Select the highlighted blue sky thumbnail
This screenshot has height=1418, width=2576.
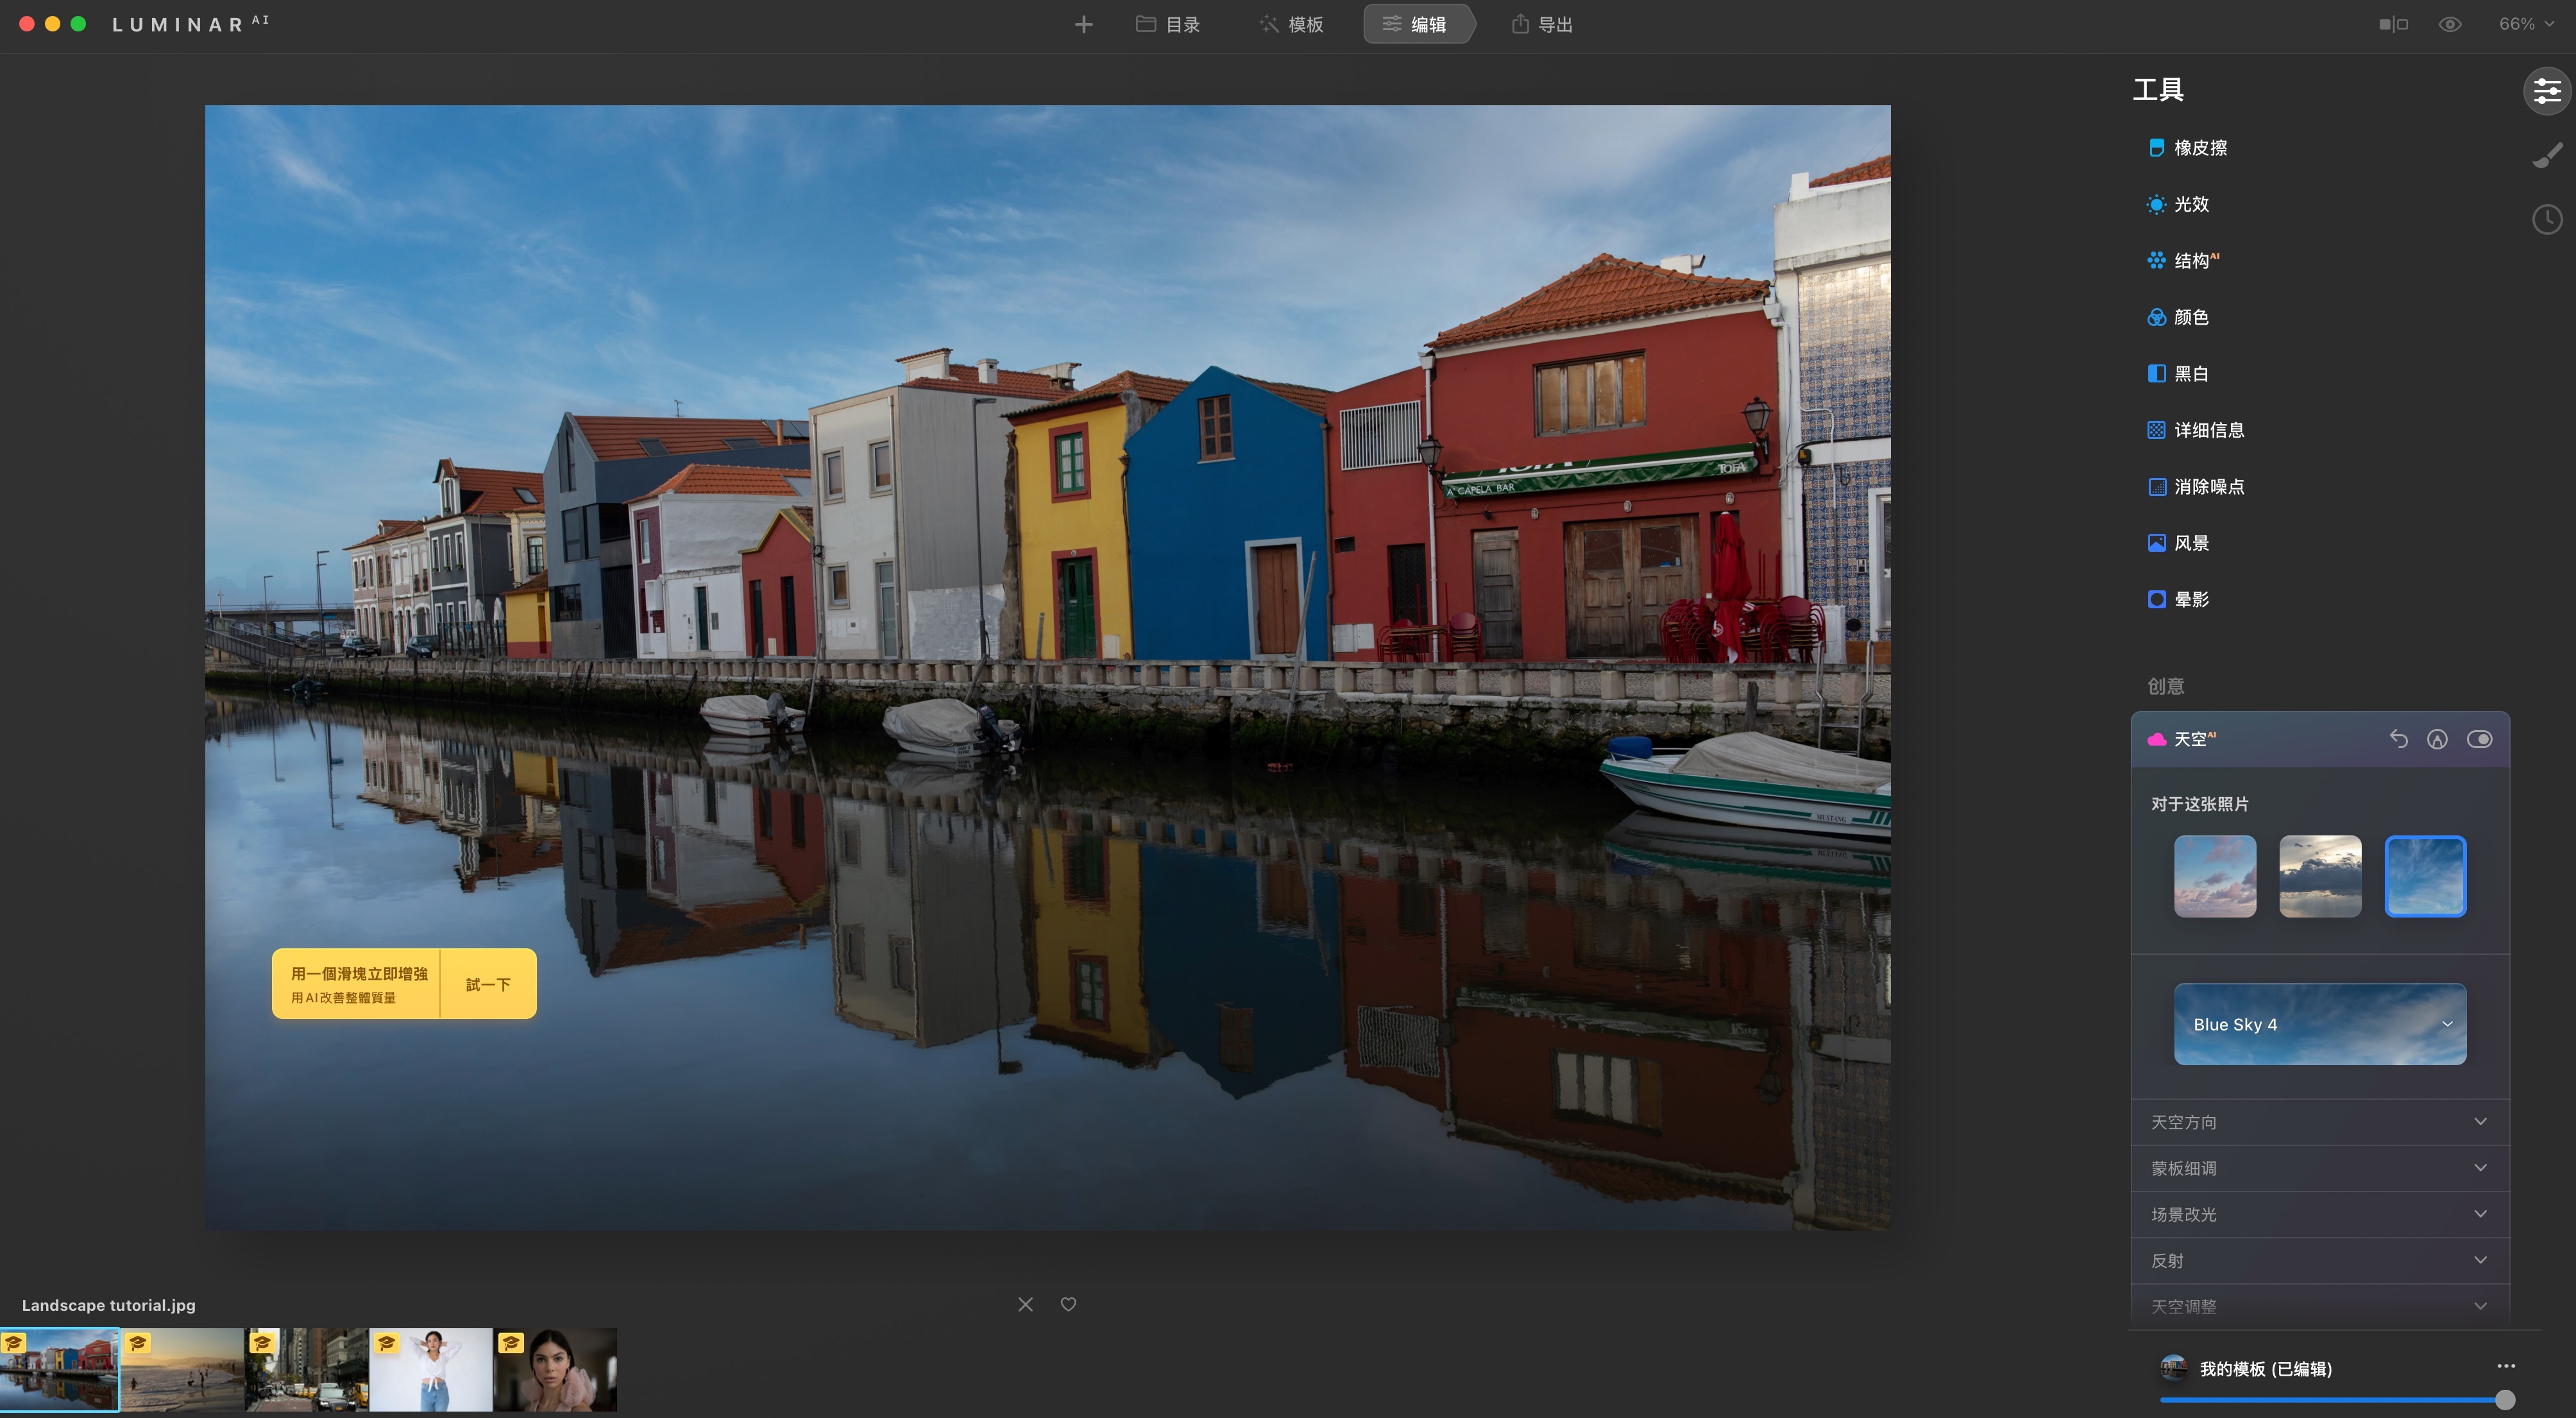[x=2425, y=876]
